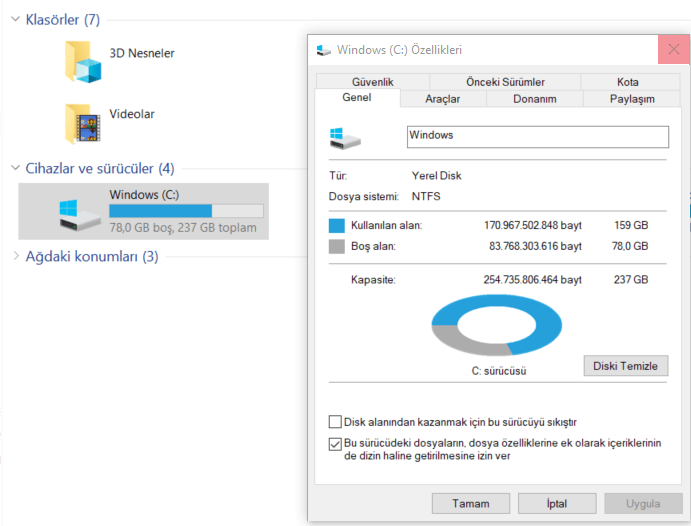
Task: Select the Windows (C:) drive icon in Explorer
Action: pos(79,215)
